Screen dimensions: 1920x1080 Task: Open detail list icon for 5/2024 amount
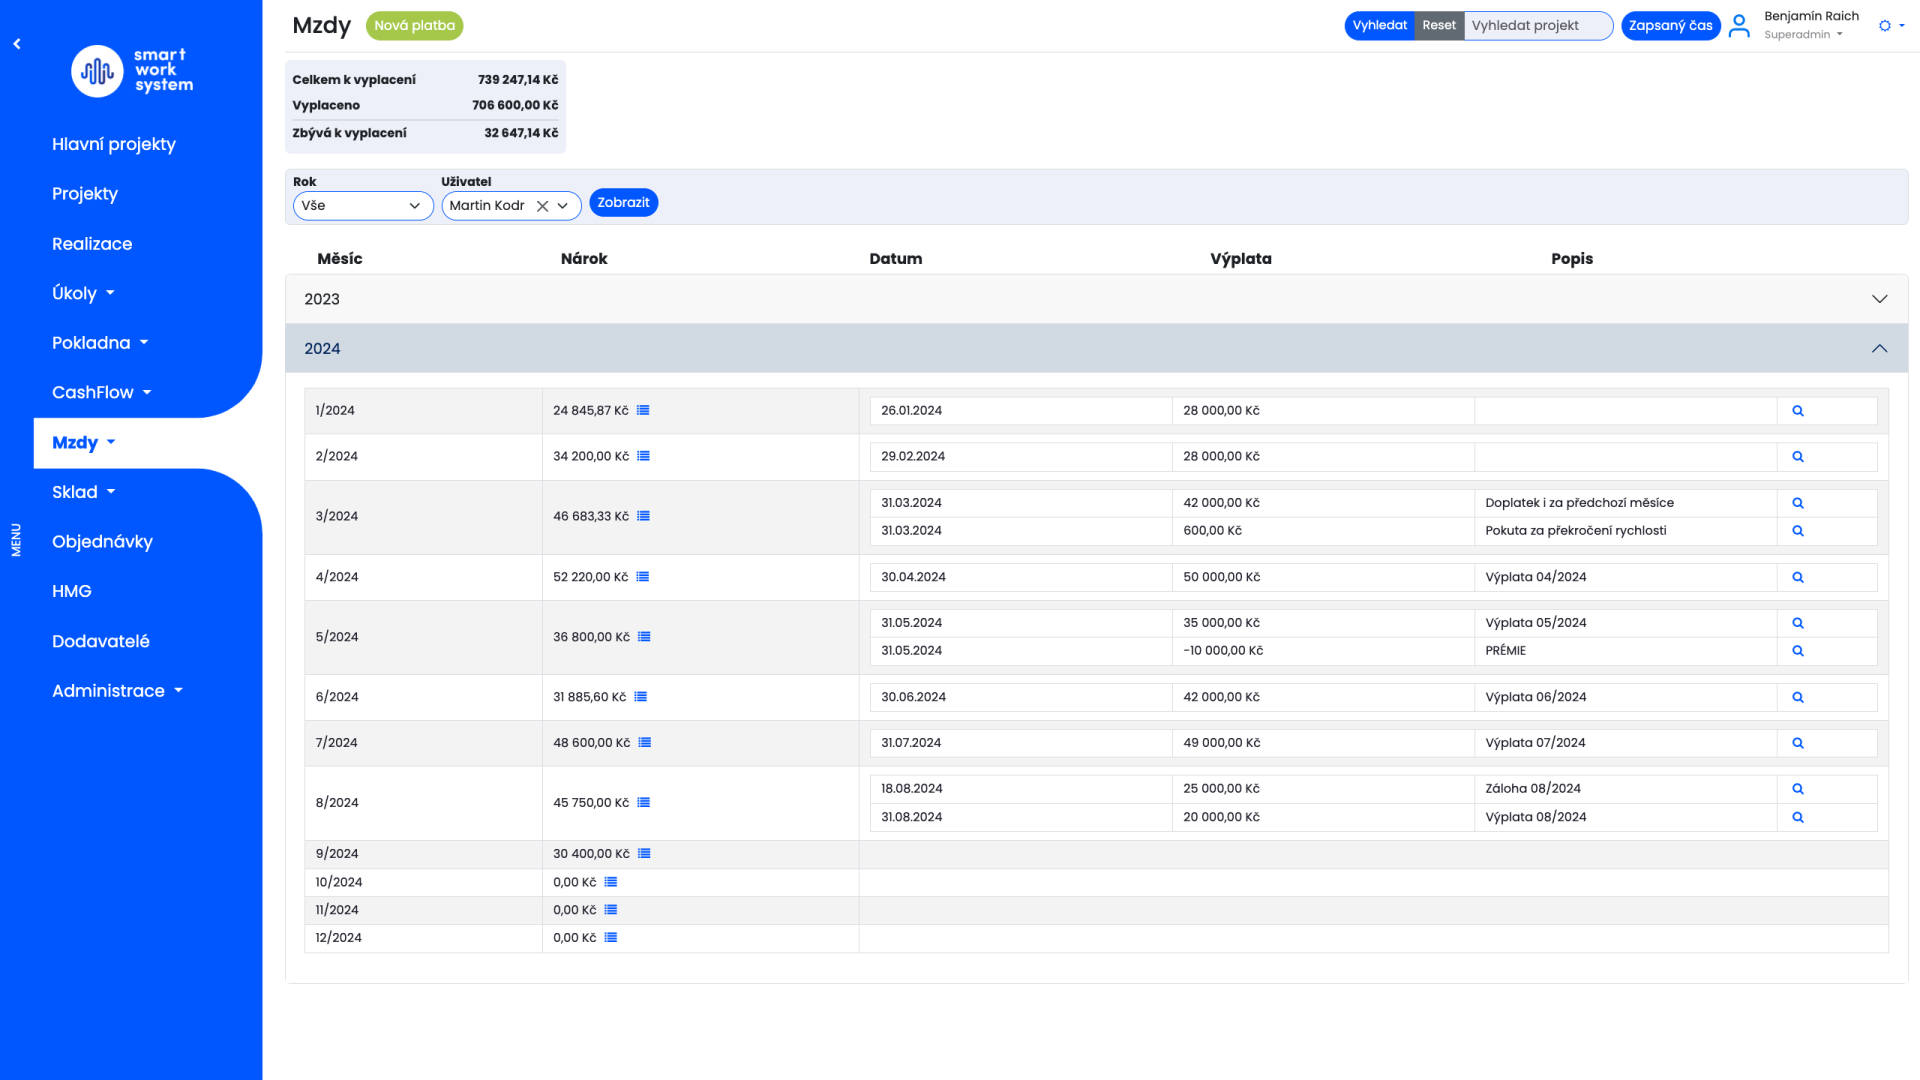click(x=644, y=637)
